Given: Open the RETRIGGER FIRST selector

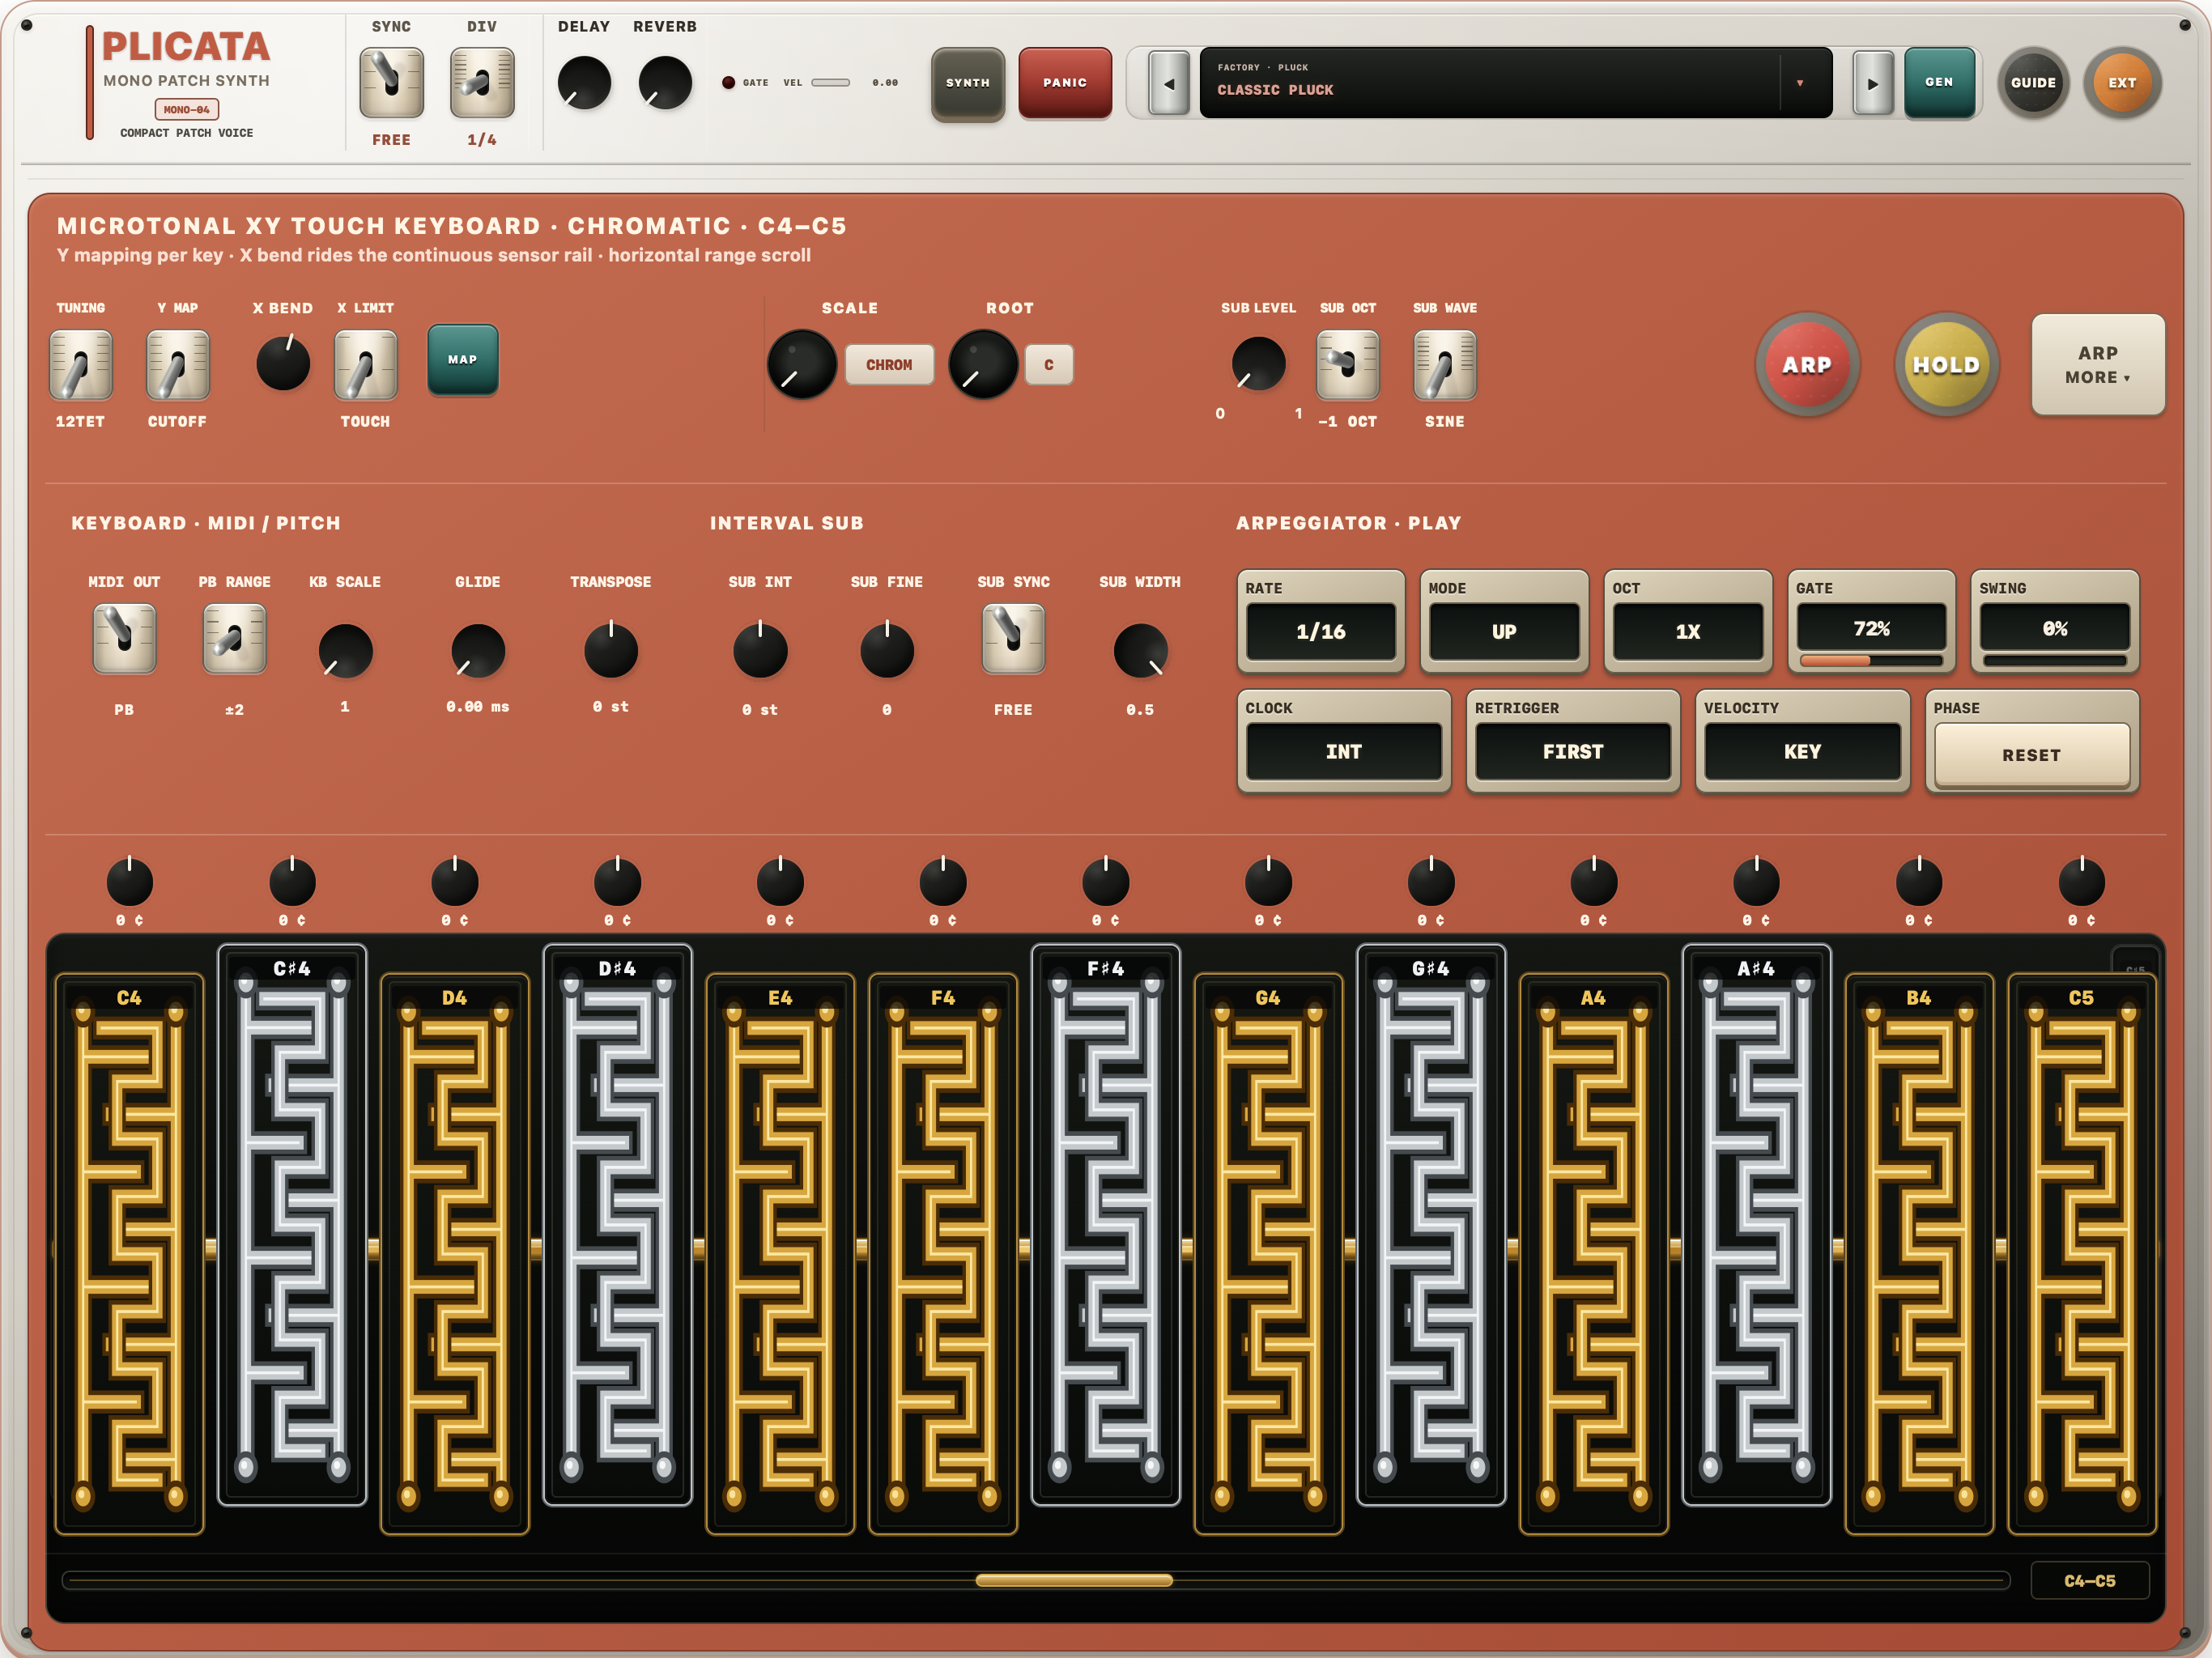Looking at the screenshot, I should (1572, 751).
